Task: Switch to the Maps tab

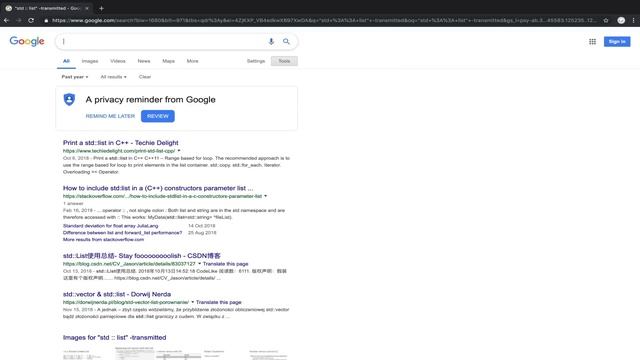Action: [x=169, y=61]
